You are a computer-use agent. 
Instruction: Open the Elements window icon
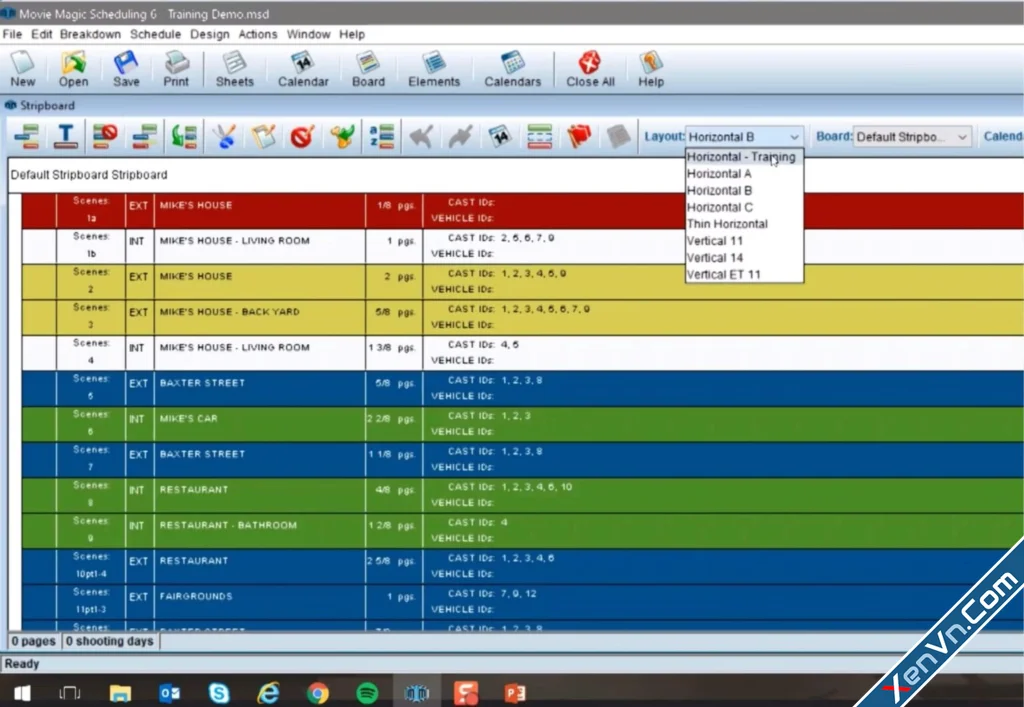[434, 67]
